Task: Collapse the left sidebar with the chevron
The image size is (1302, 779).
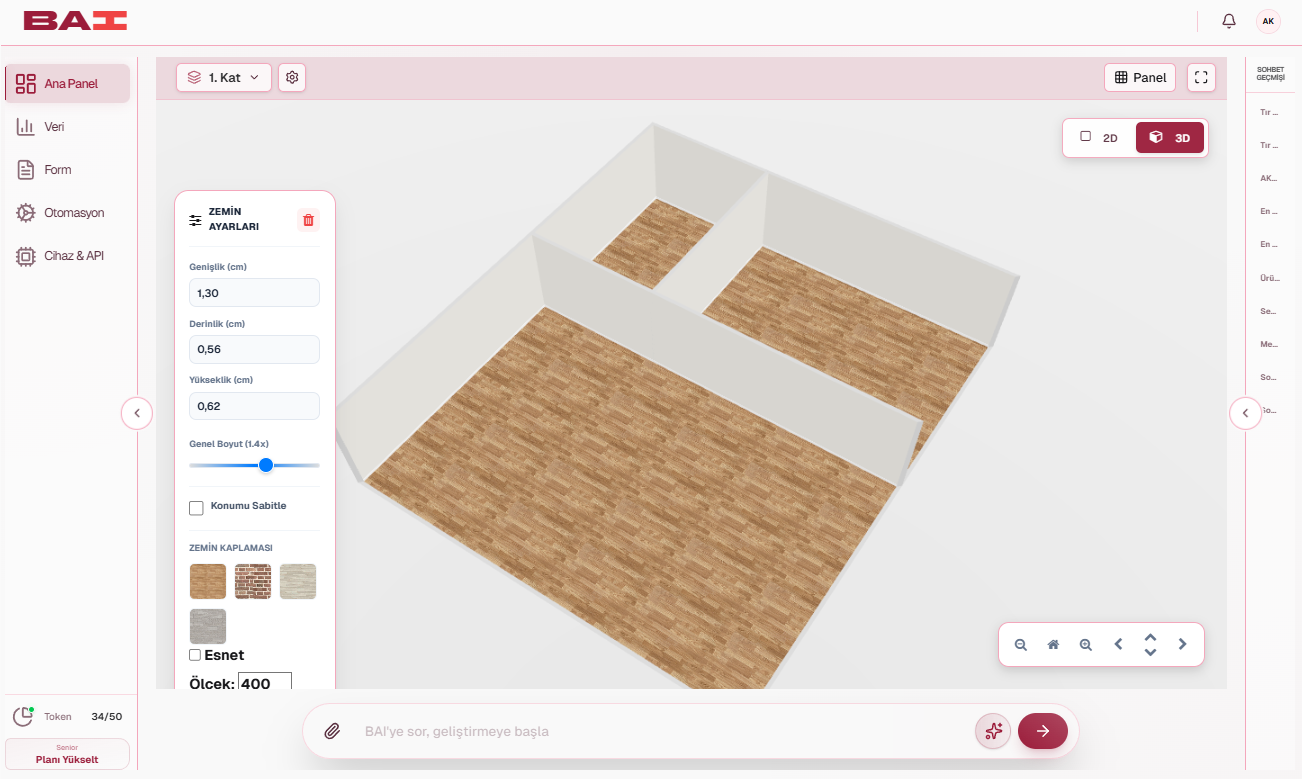Action: pyautogui.click(x=137, y=412)
